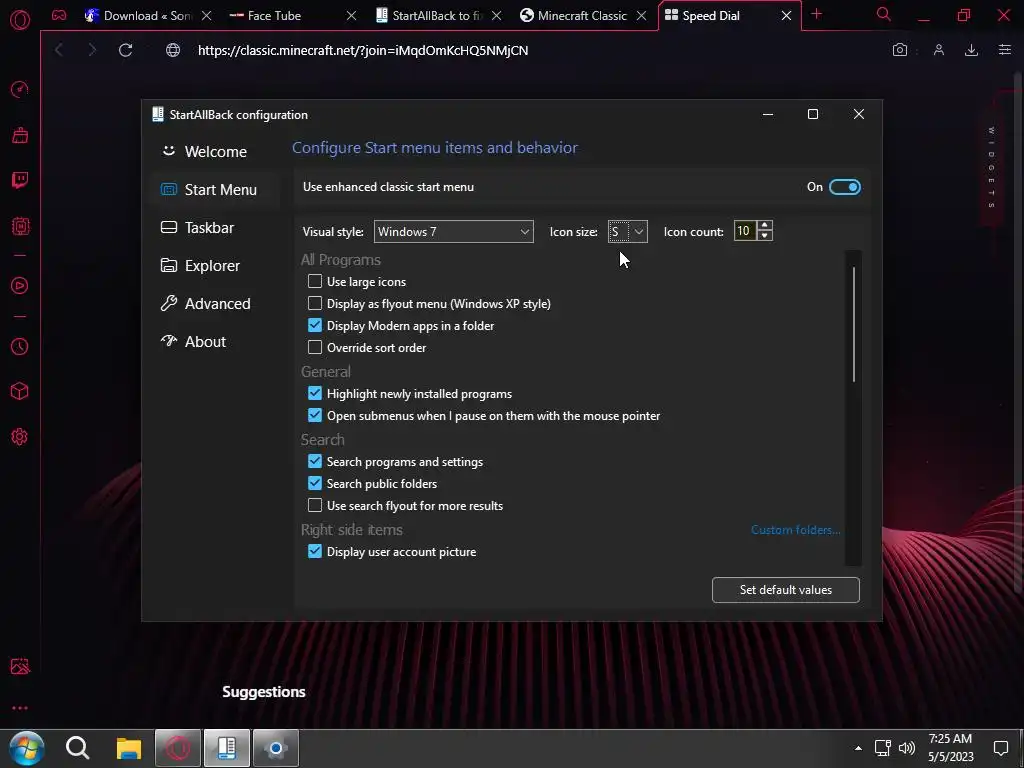
Task: Click the site info globe icon
Action: point(173,50)
